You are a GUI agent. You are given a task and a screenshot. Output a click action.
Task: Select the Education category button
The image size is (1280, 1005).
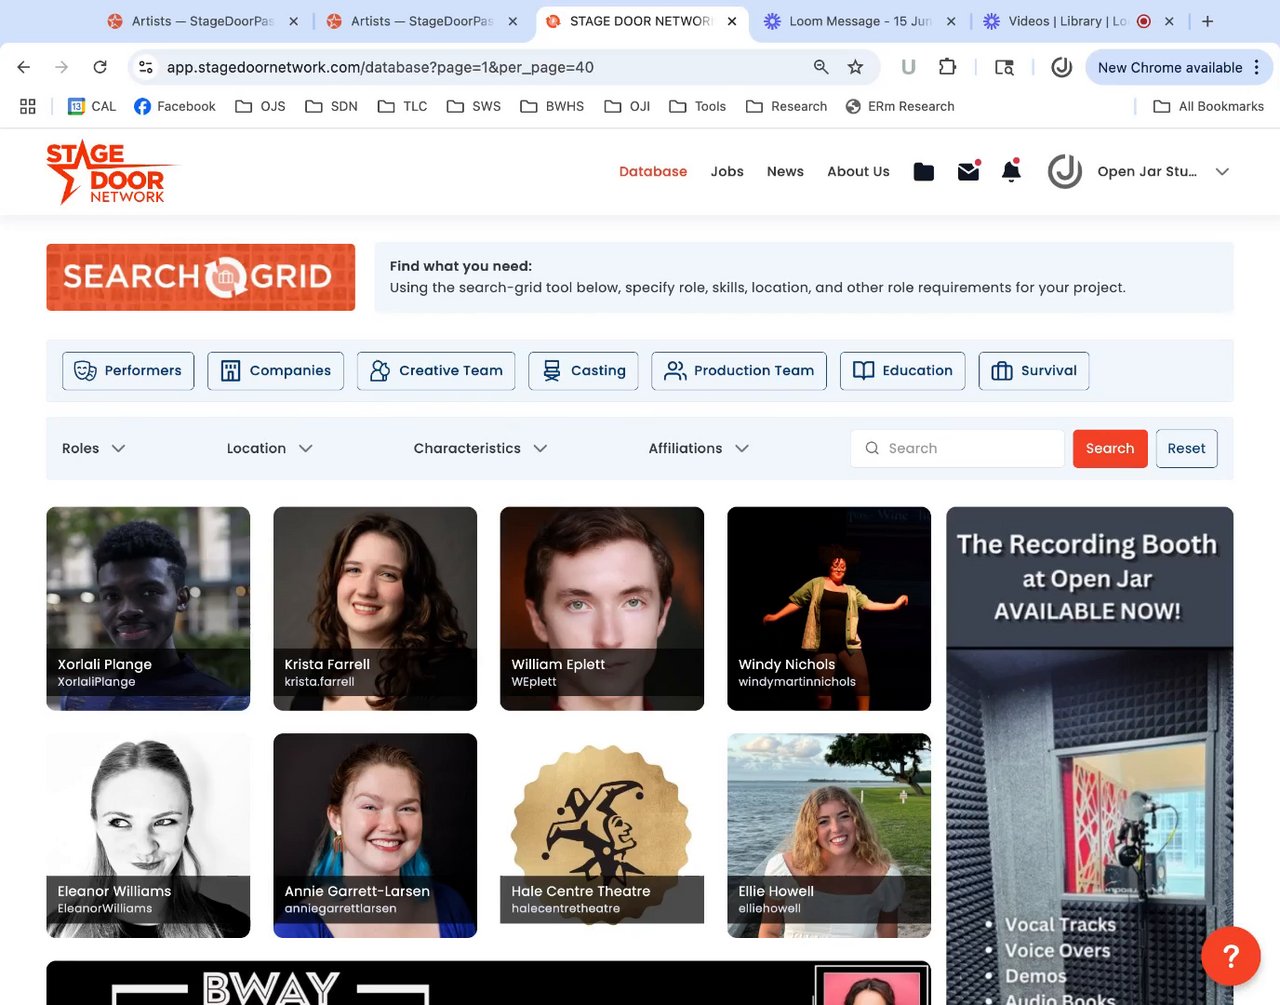point(903,371)
